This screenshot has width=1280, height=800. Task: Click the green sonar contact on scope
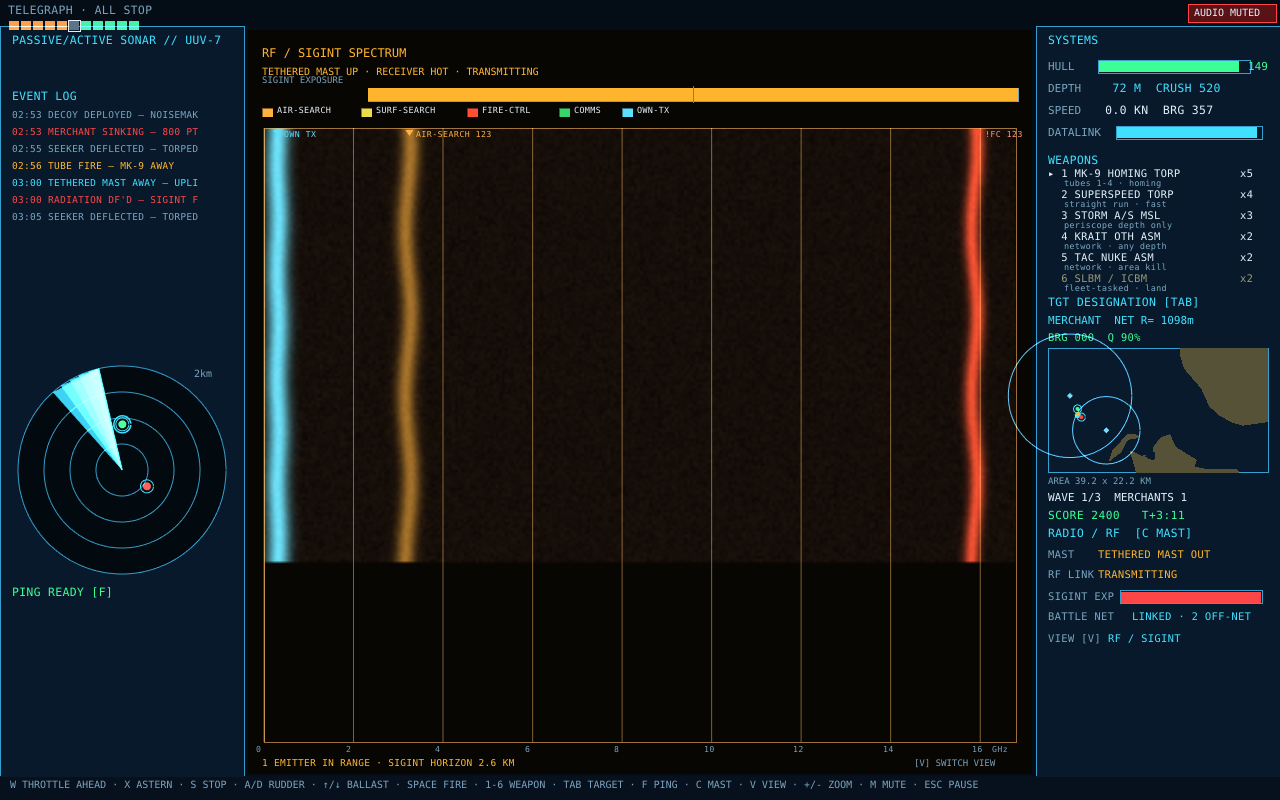point(122,424)
